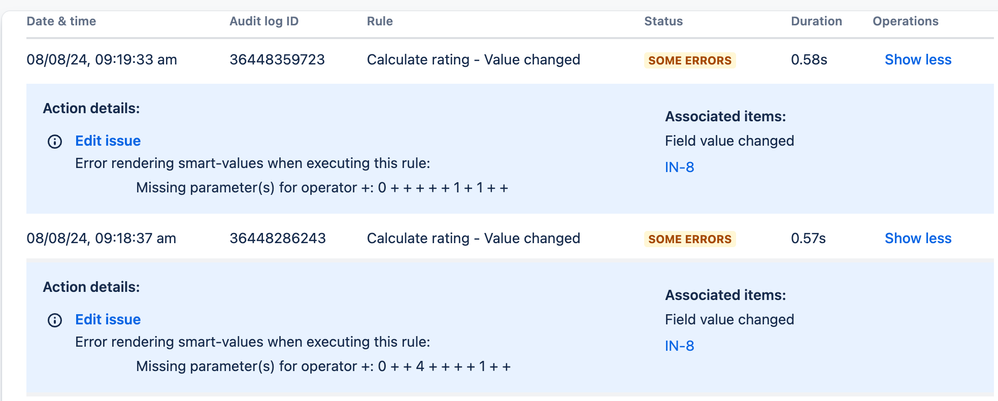This screenshot has height=401, width=998.
Task: Click the 08/08/24, 09:18:37 am timestamp
Action: [x=102, y=239]
